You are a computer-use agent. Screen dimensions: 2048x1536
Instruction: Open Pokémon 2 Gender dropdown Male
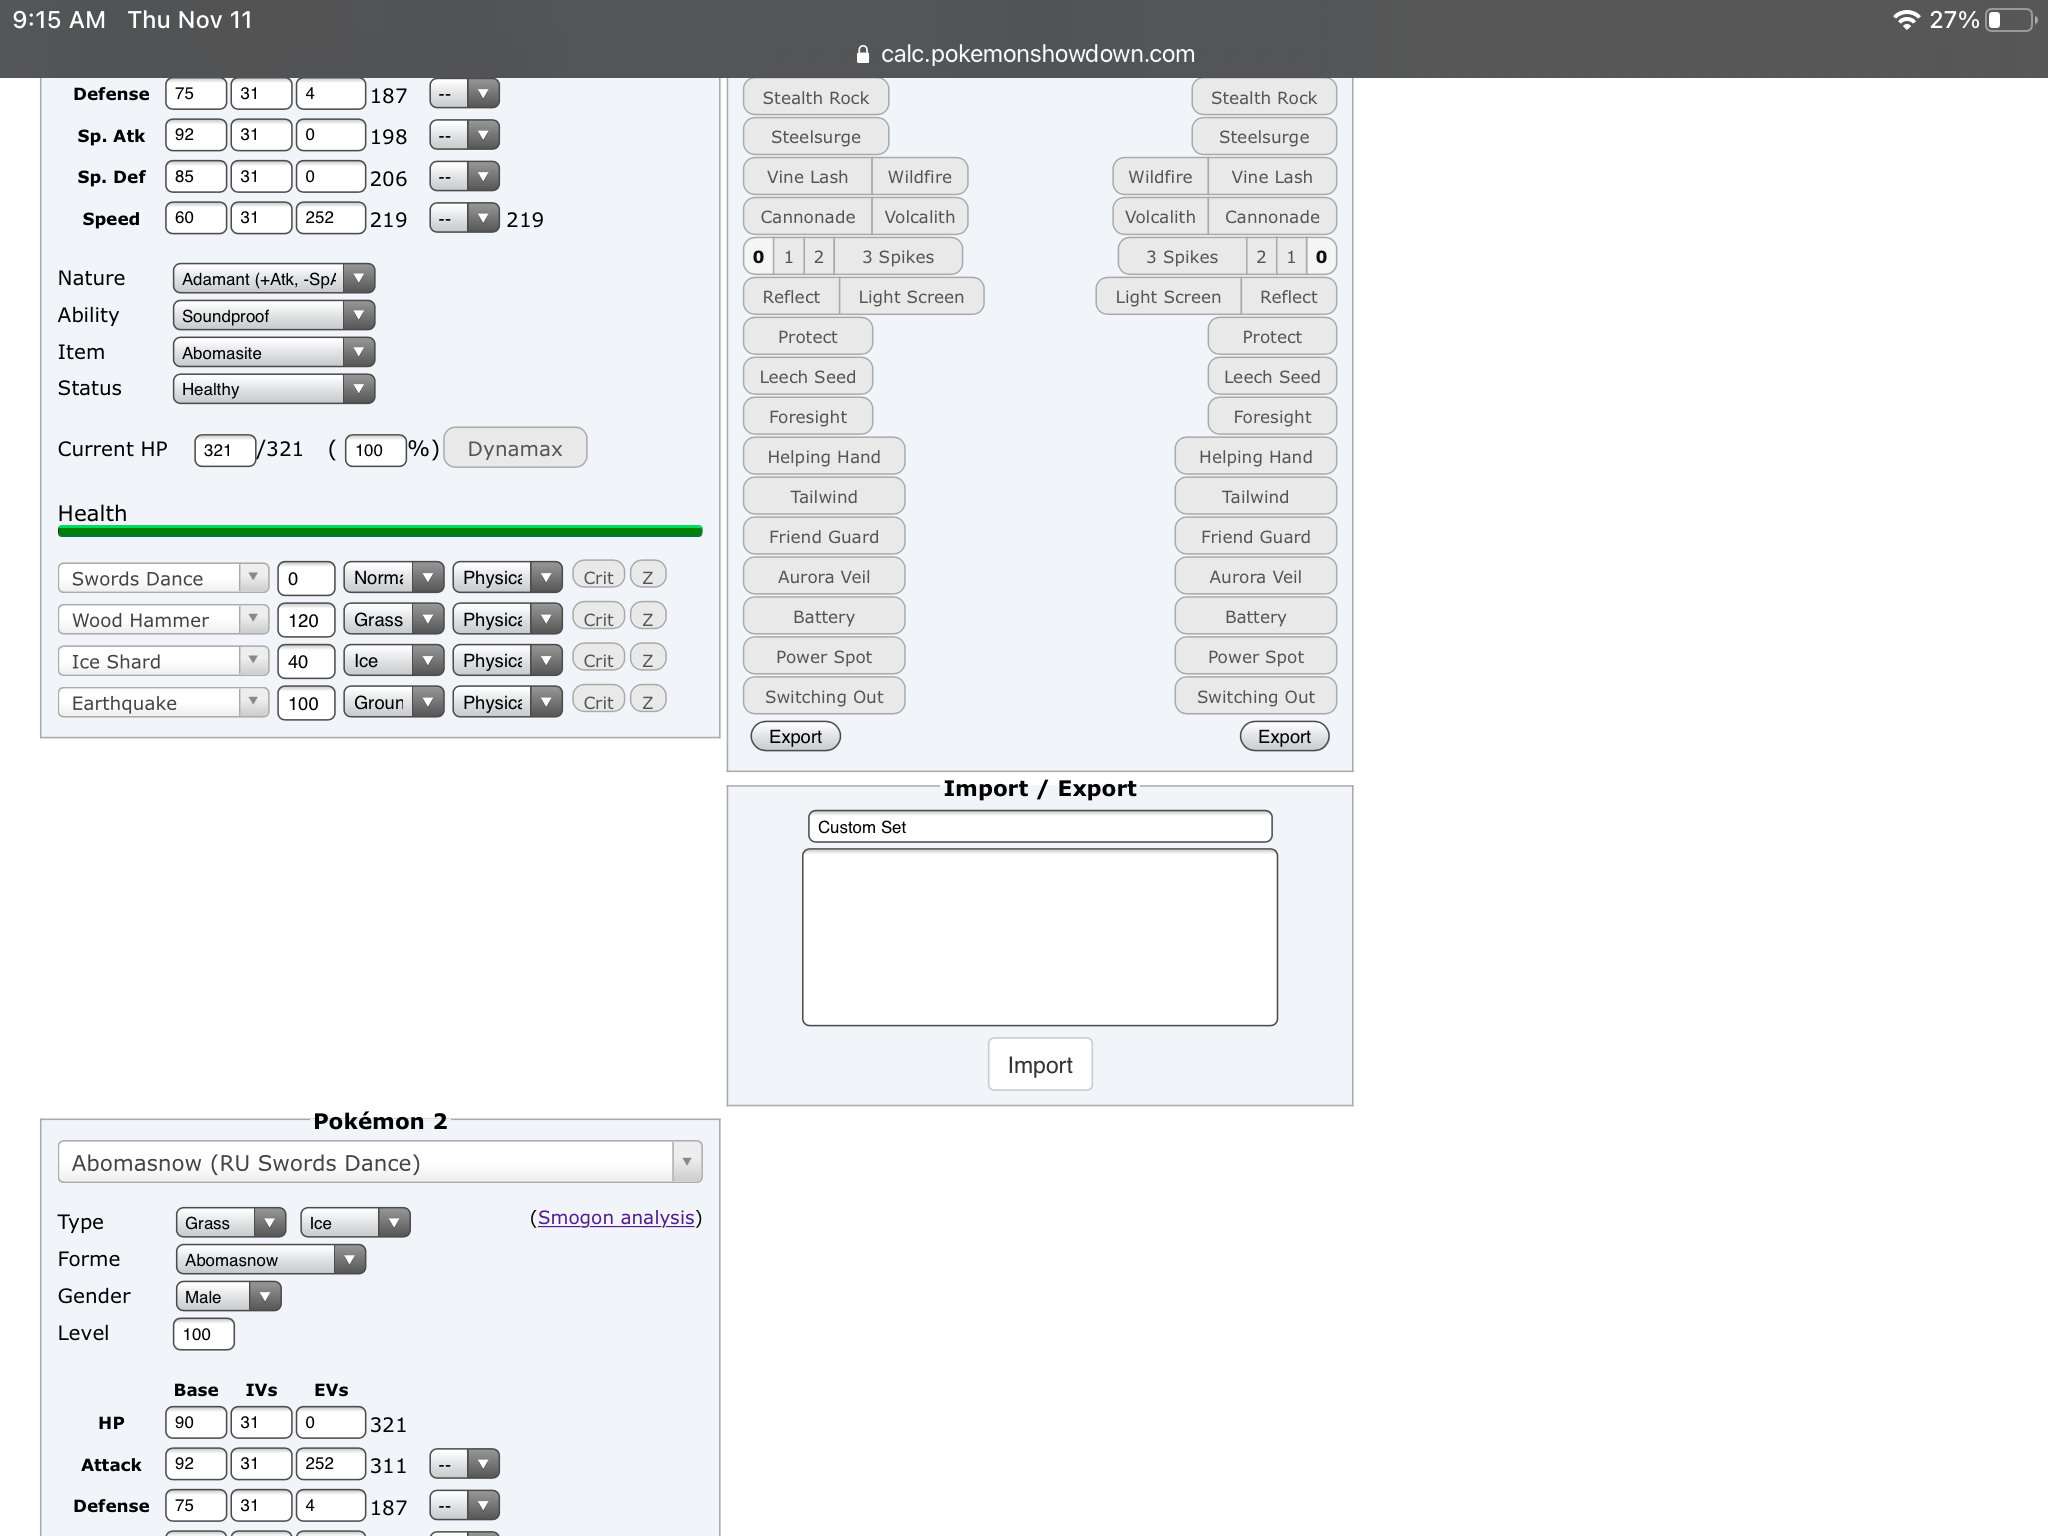[228, 1296]
